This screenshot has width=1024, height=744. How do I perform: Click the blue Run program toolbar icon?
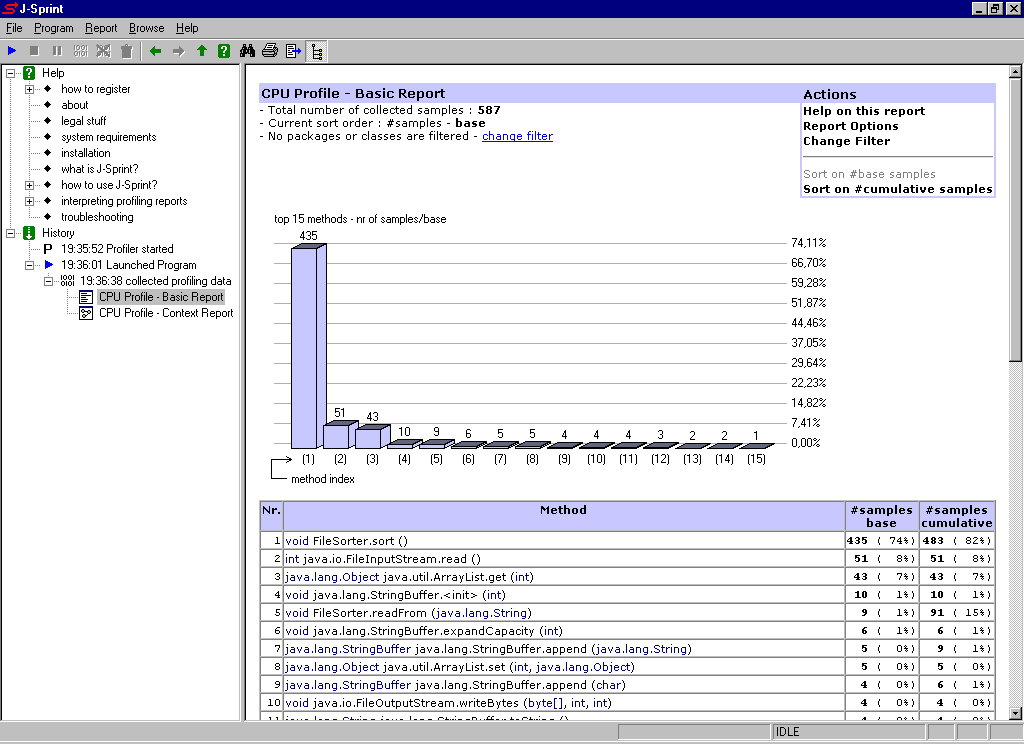coord(12,51)
